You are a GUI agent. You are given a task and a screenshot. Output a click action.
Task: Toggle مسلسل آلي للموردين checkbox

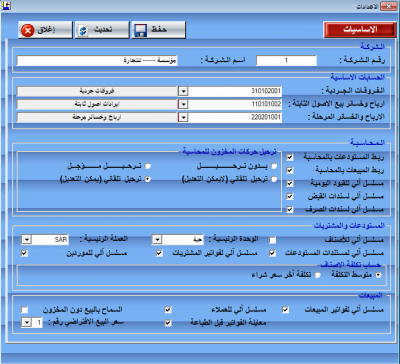coord(24,253)
